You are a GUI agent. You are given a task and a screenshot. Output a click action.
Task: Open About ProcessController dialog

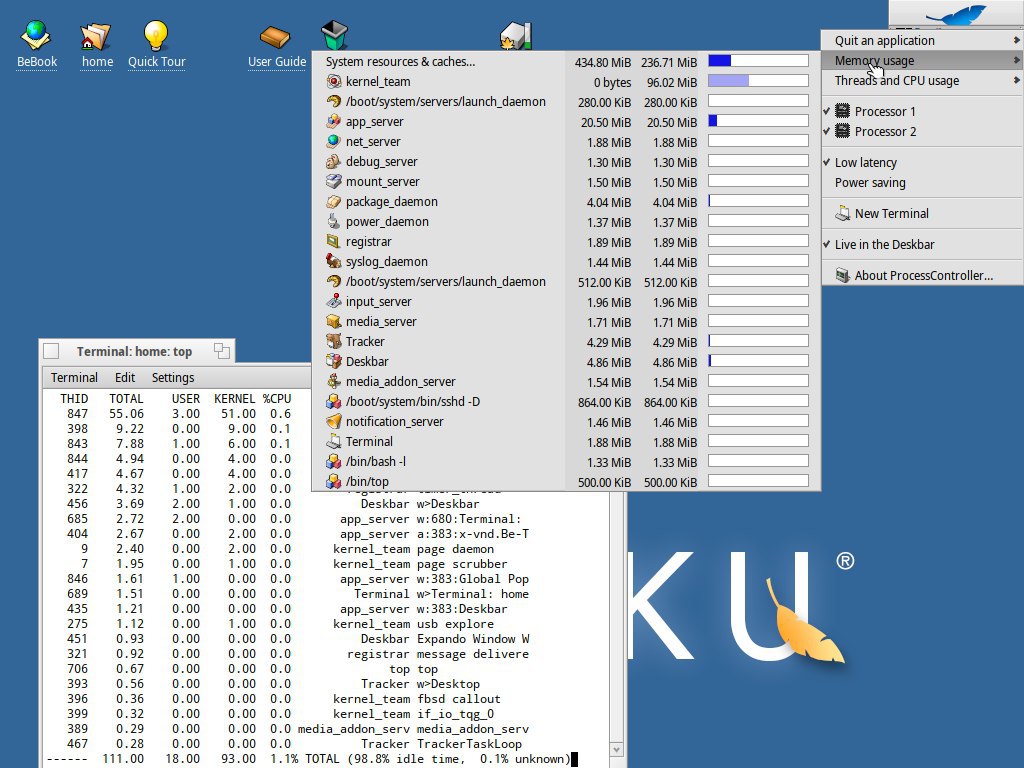pyautogui.click(x=922, y=275)
